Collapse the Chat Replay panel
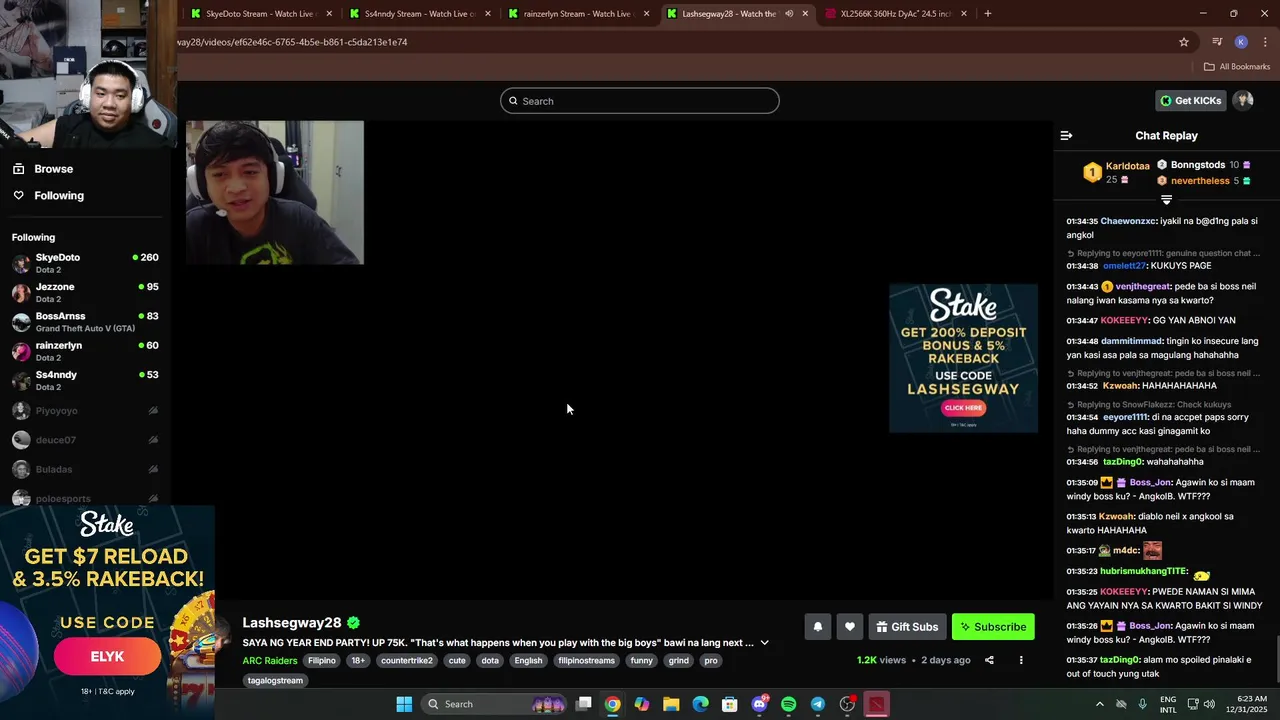 1066,135
